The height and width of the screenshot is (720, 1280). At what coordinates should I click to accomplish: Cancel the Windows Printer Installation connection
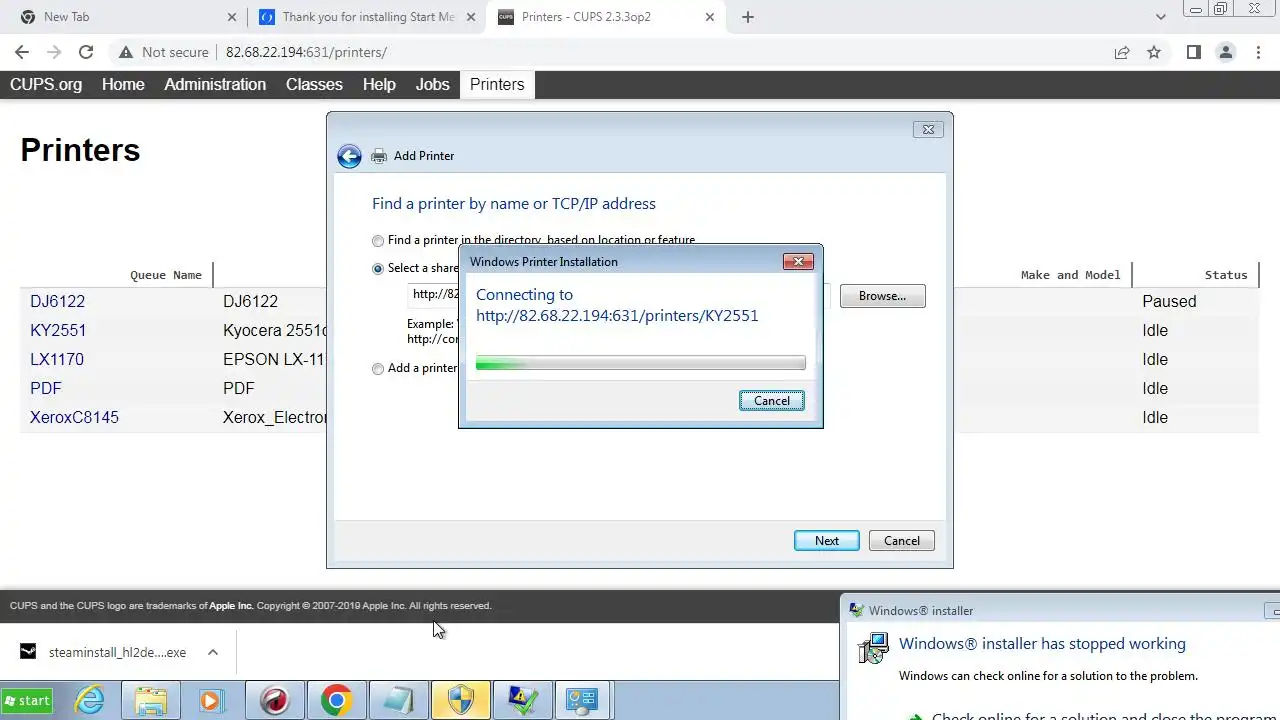tap(771, 401)
